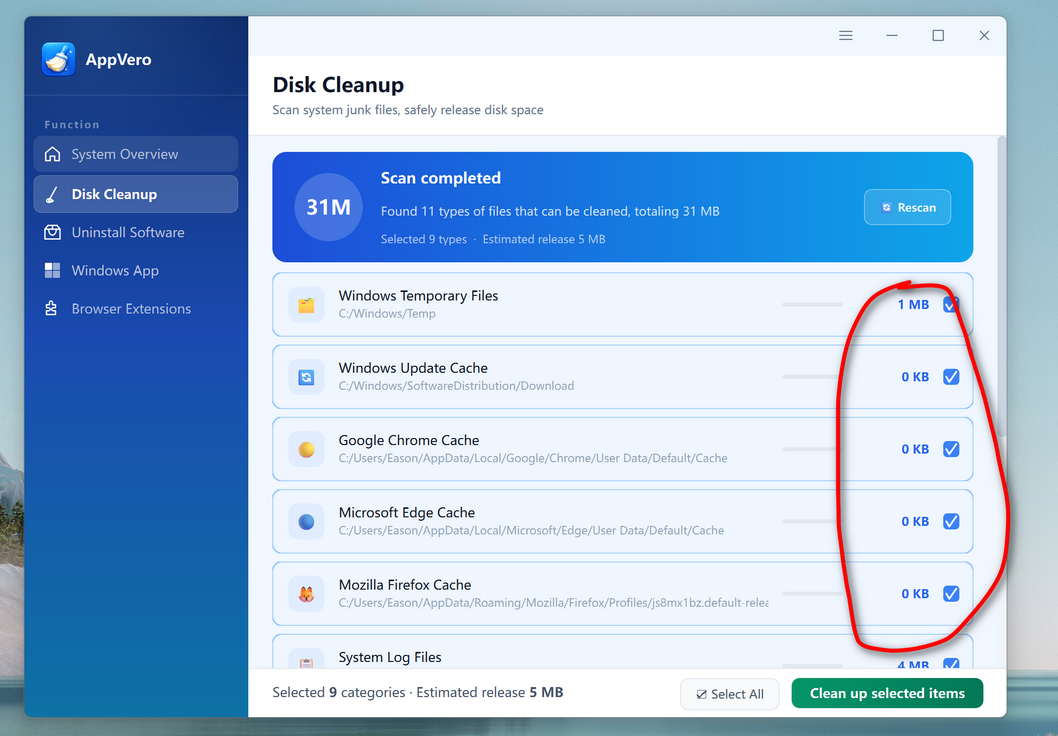Click the System Log Files title
Image resolution: width=1058 pixels, height=736 pixels.
(390, 657)
